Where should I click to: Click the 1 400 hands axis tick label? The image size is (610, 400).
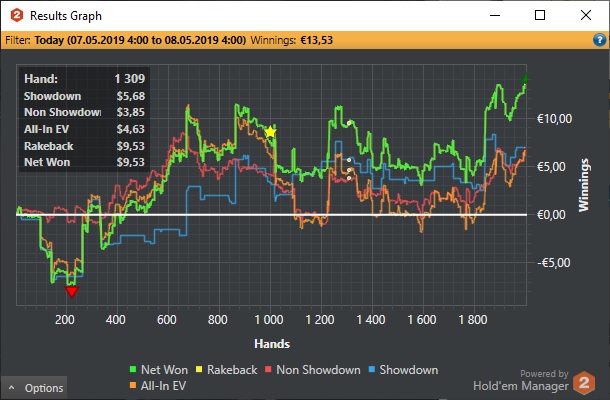[x=371, y=320]
